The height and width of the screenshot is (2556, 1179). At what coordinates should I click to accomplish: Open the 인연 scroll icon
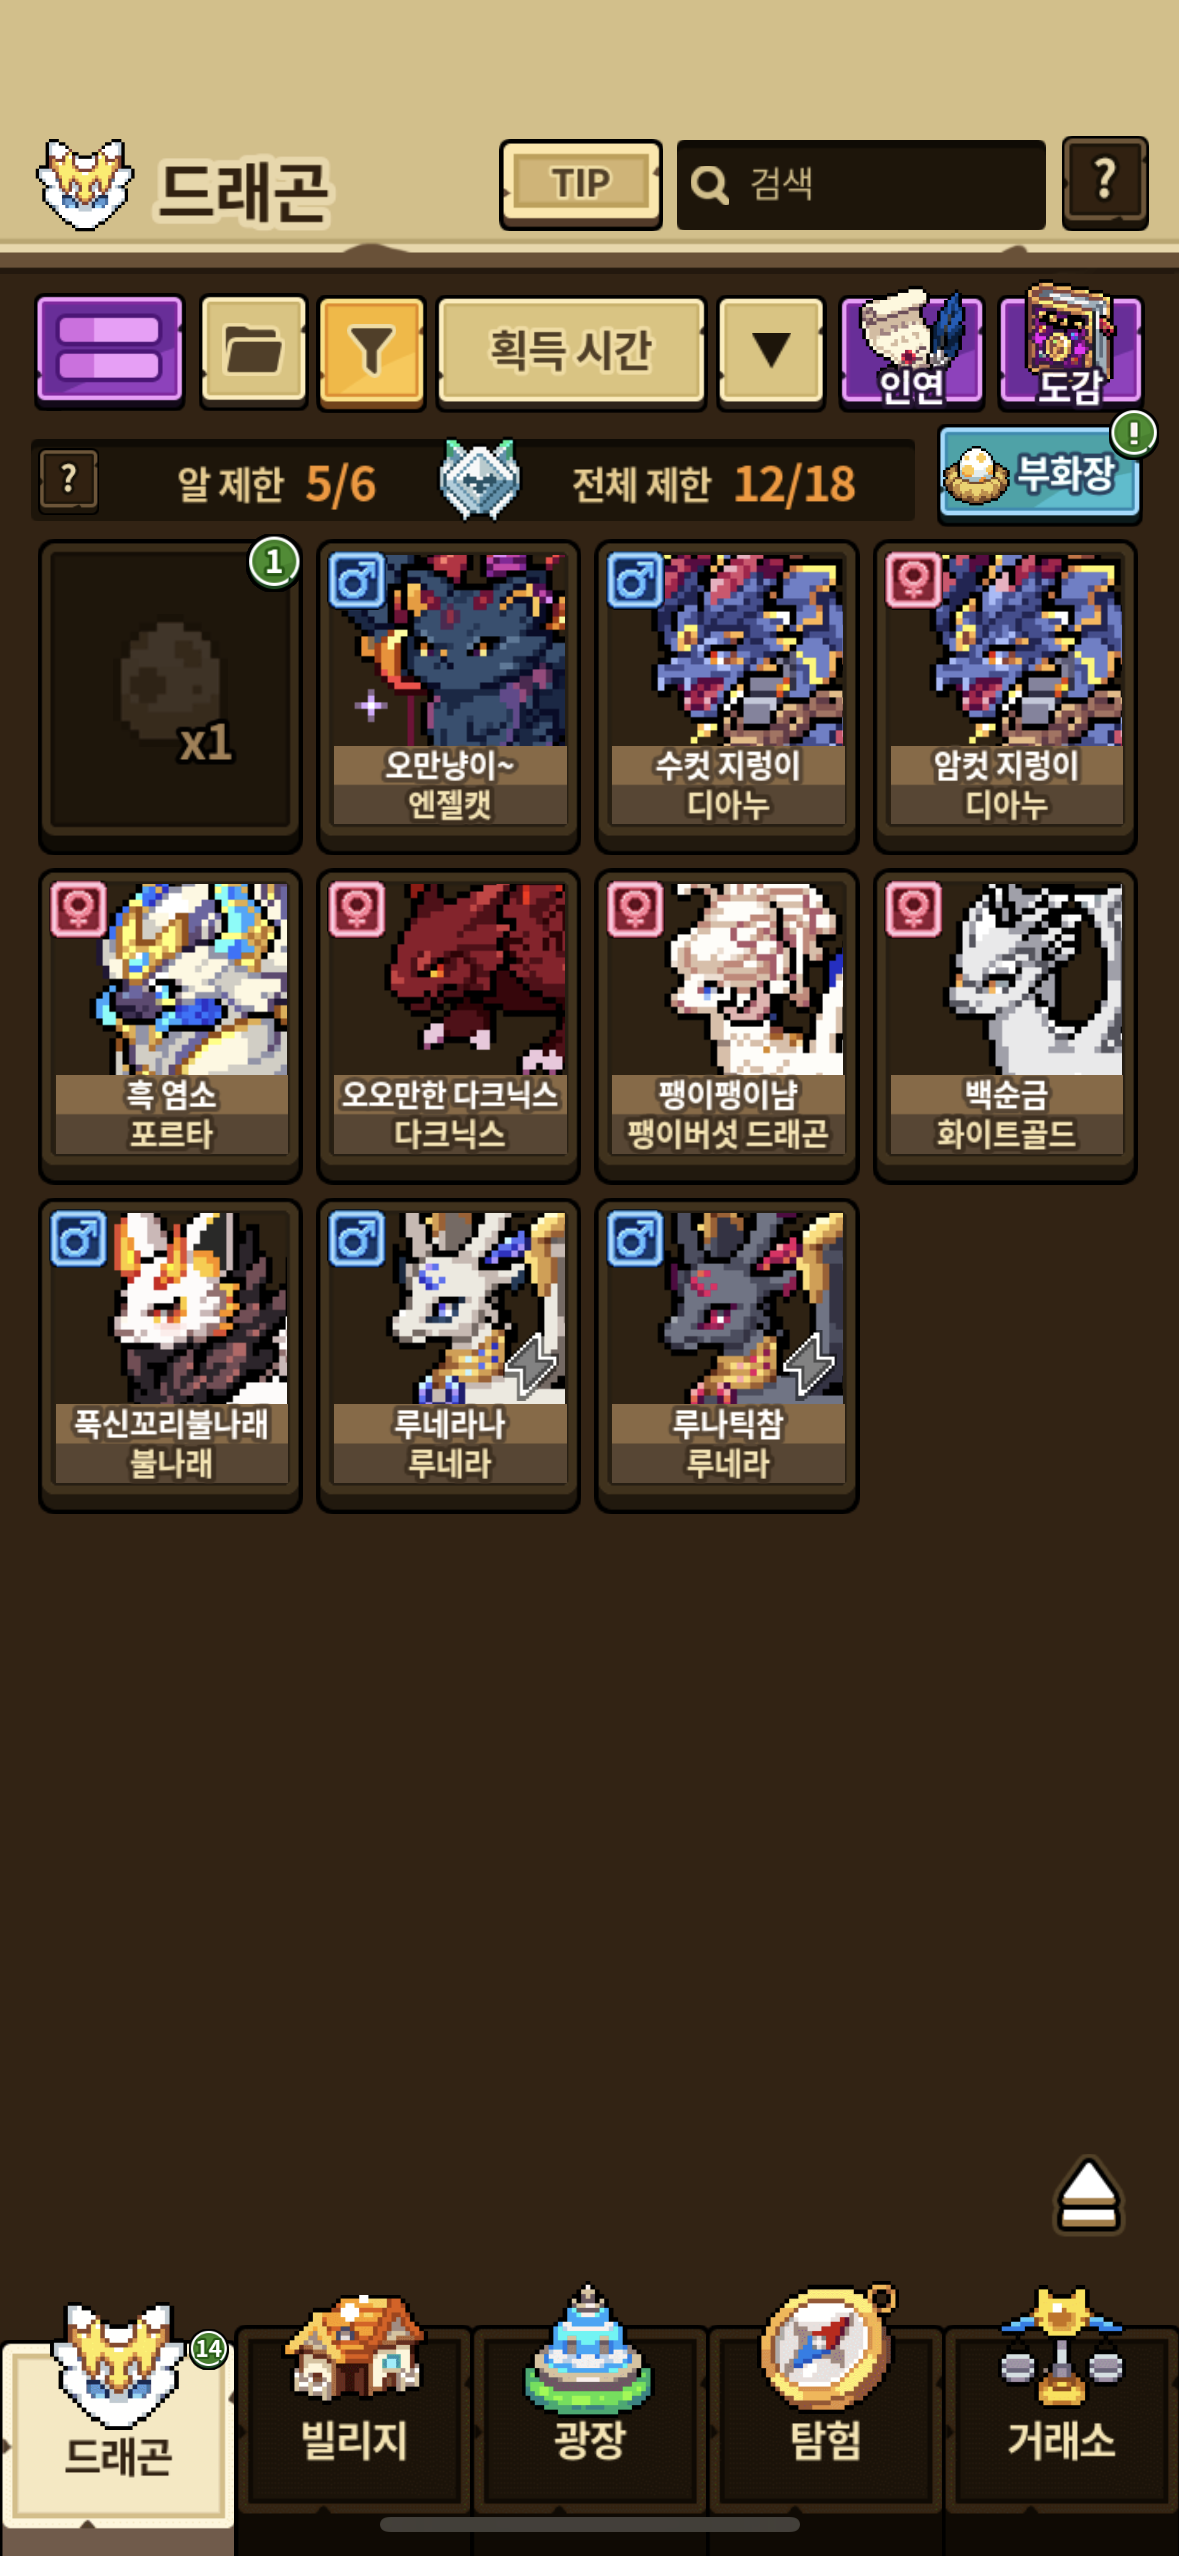click(911, 351)
